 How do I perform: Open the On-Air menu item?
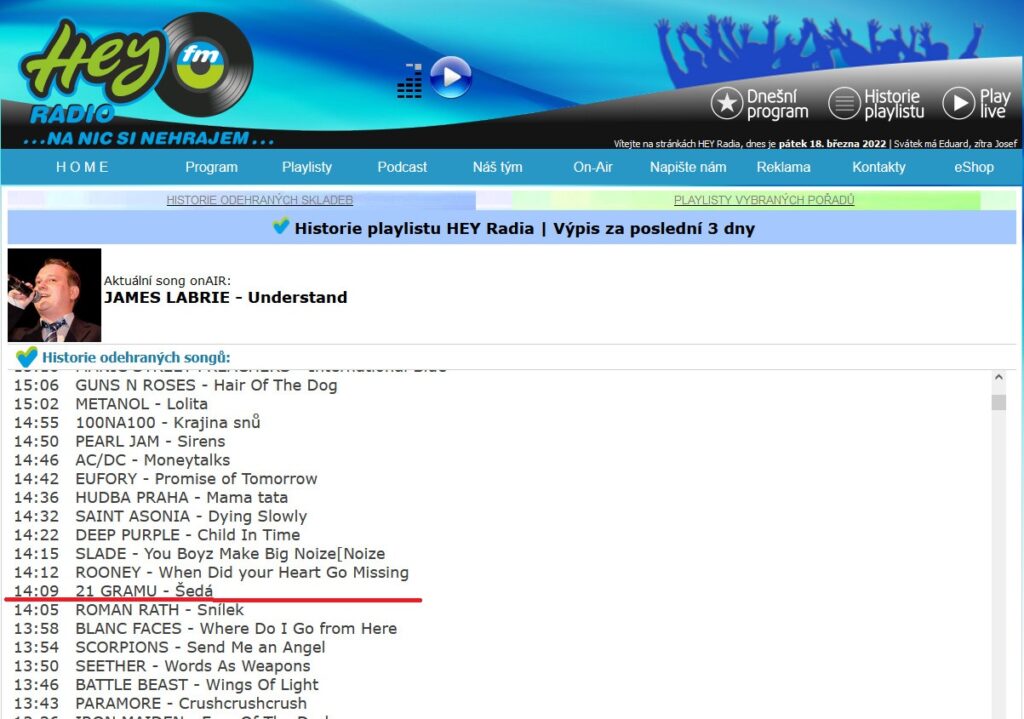(593, 167)
